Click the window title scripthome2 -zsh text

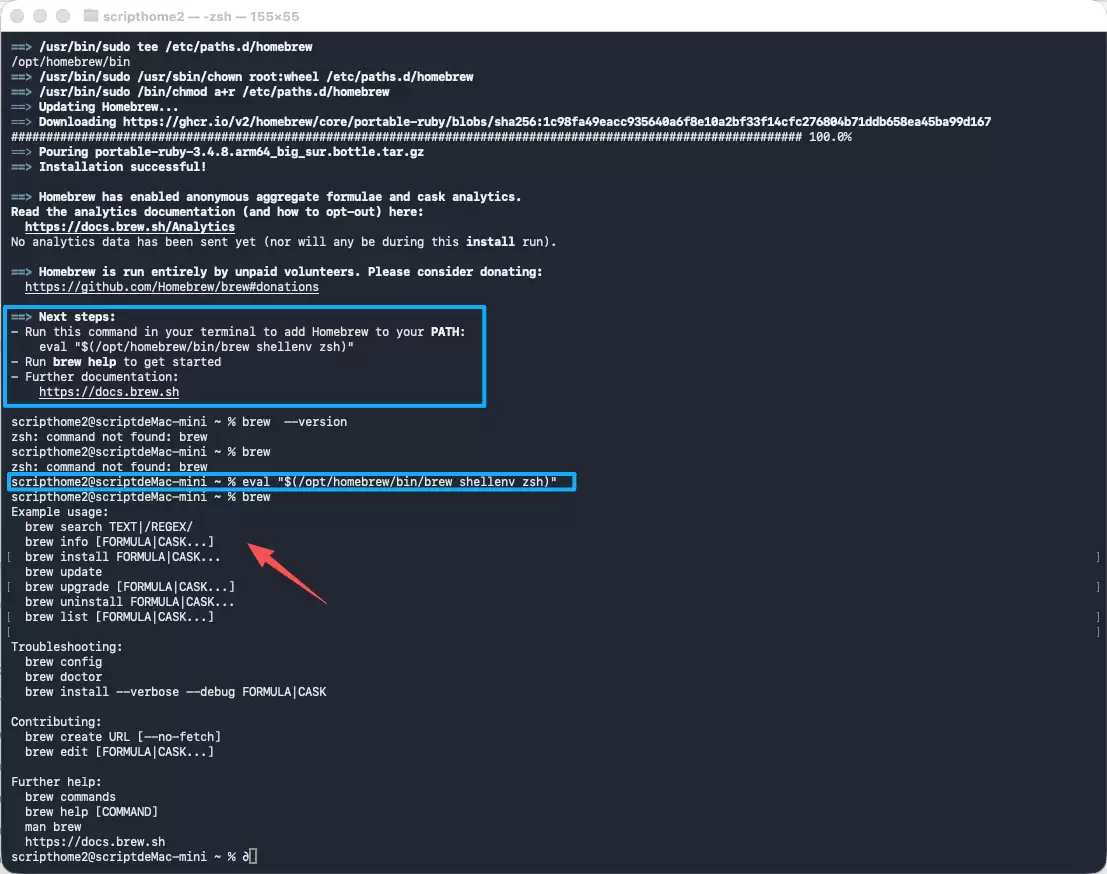(201, 16)
